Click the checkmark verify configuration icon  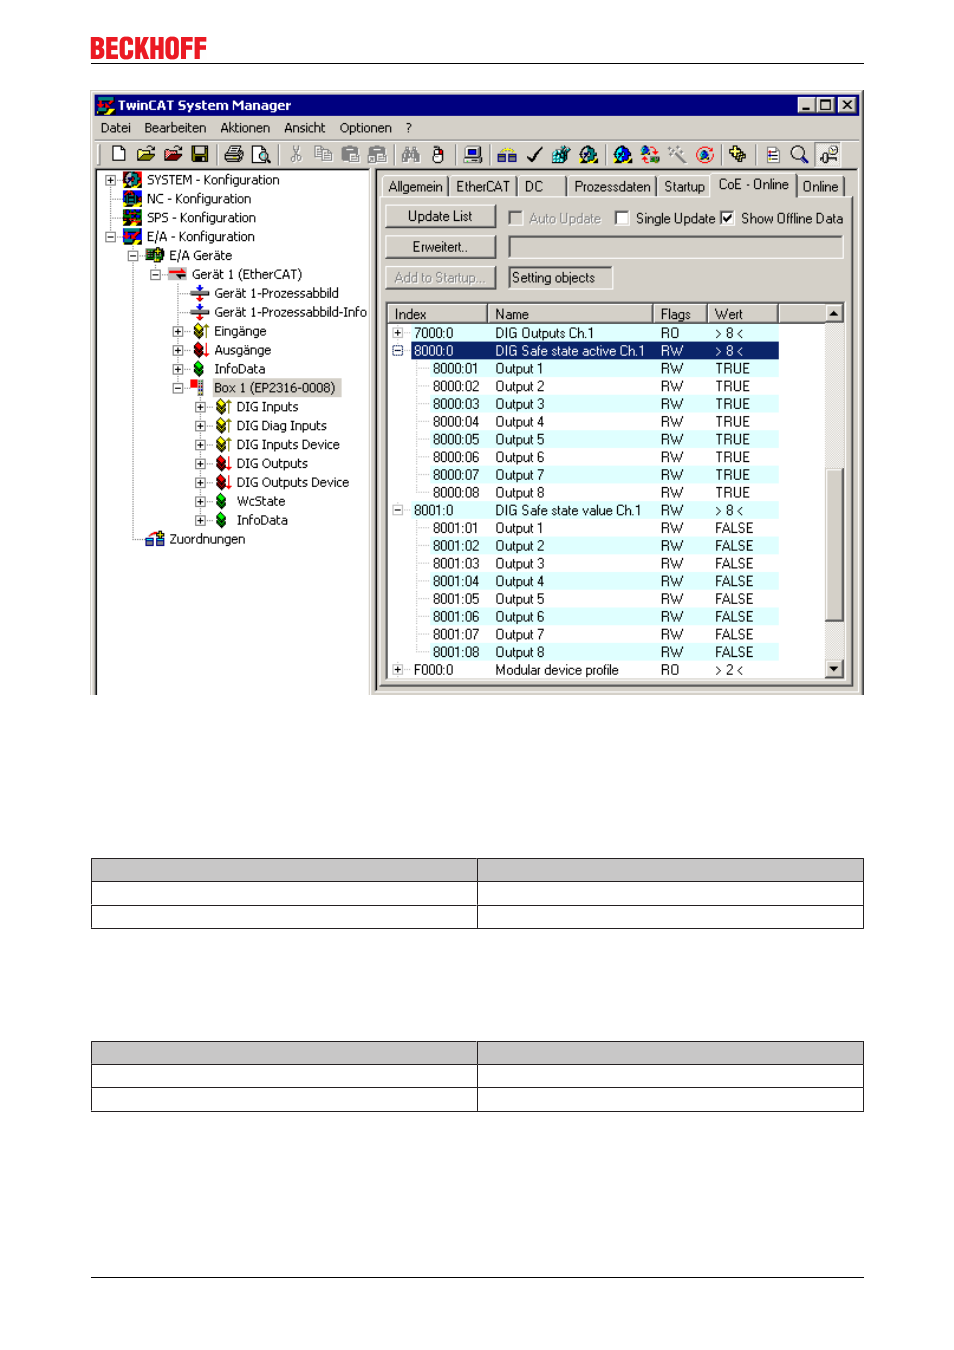click(534, 154)
